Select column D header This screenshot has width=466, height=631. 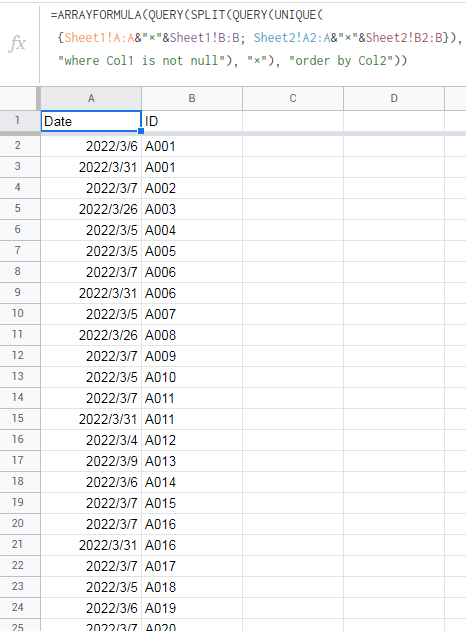point(394,98)
